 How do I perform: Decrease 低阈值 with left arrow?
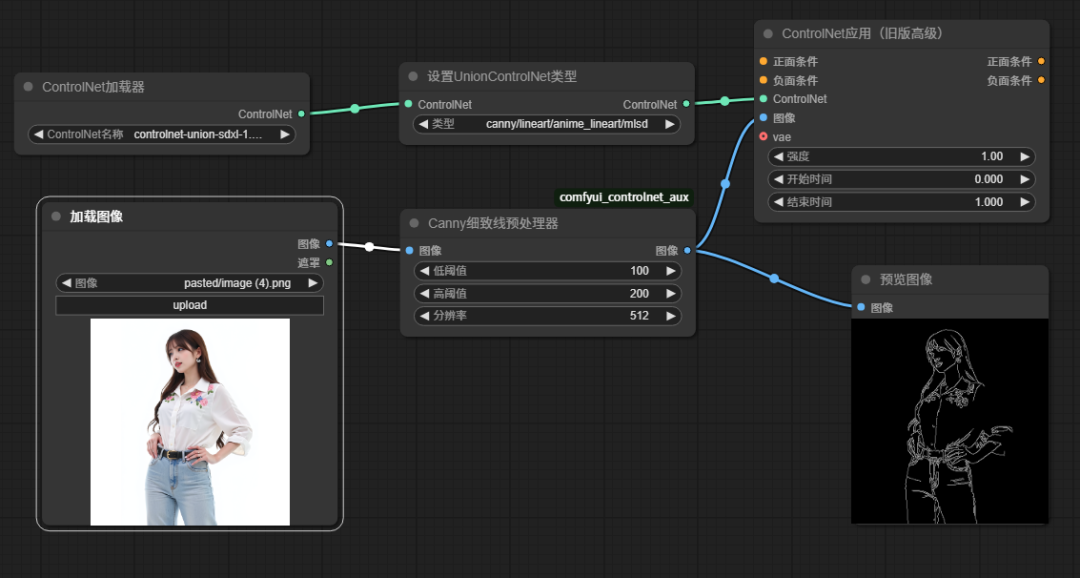click(x=424, y=271)
